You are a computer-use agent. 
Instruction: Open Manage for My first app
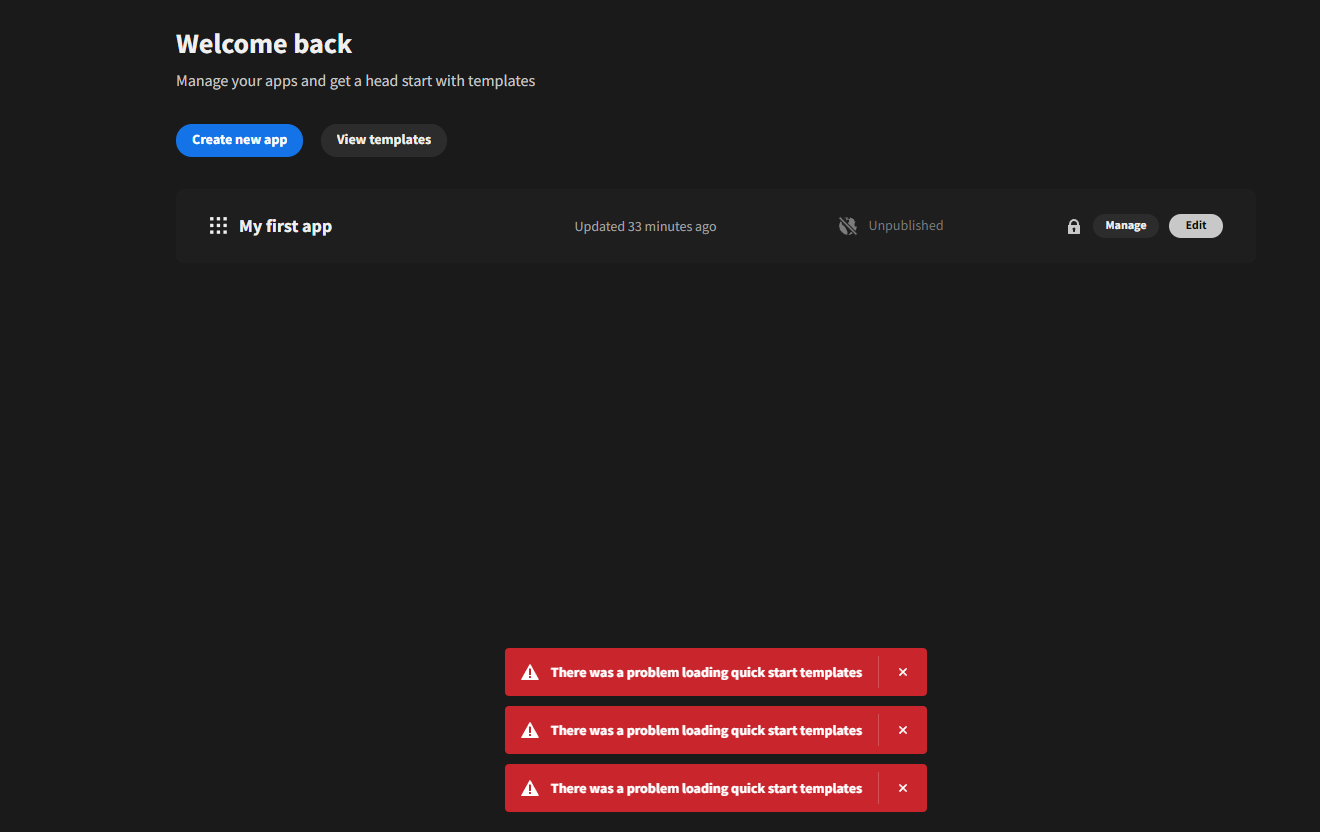(1126, 226)
